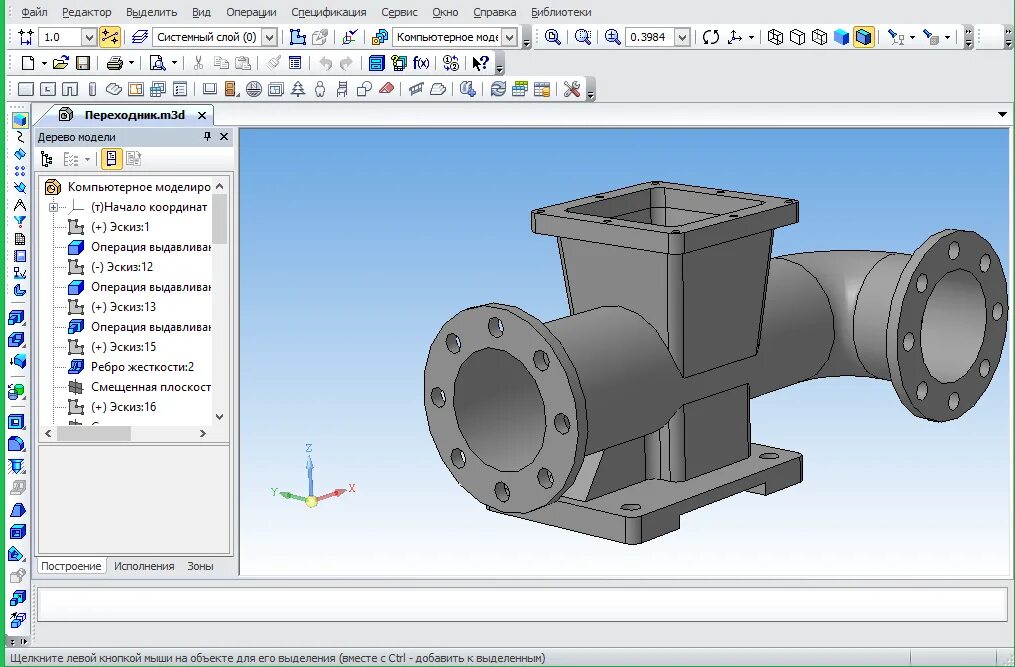Screen dimensions: 1015x667
Task: Toggle hidden-lines-removed display cube icon
Action: [797, 37]
